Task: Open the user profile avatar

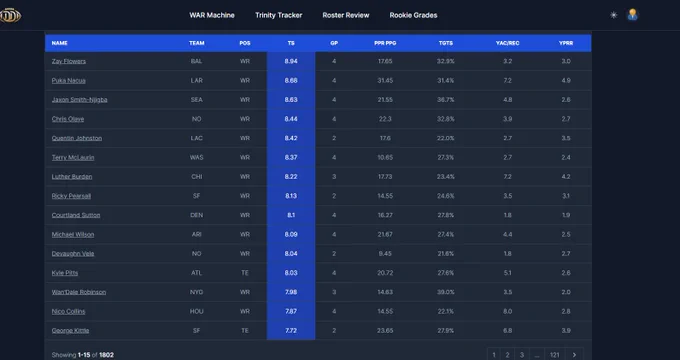Action: (632, 15)
